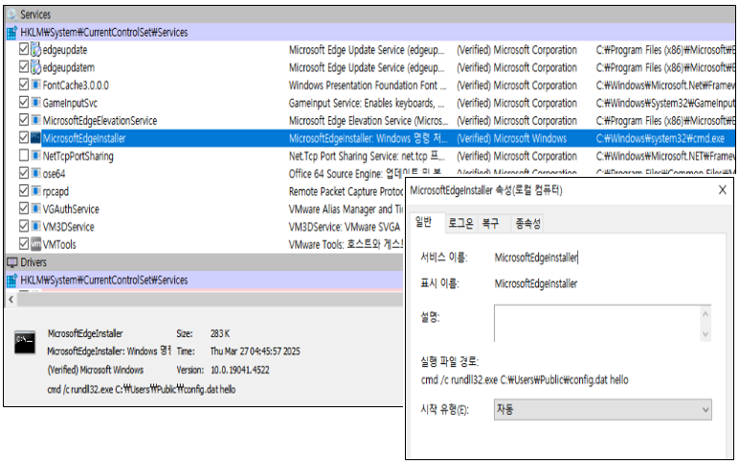
Task: Select the Drivers section header
Action: coord(204,262)
